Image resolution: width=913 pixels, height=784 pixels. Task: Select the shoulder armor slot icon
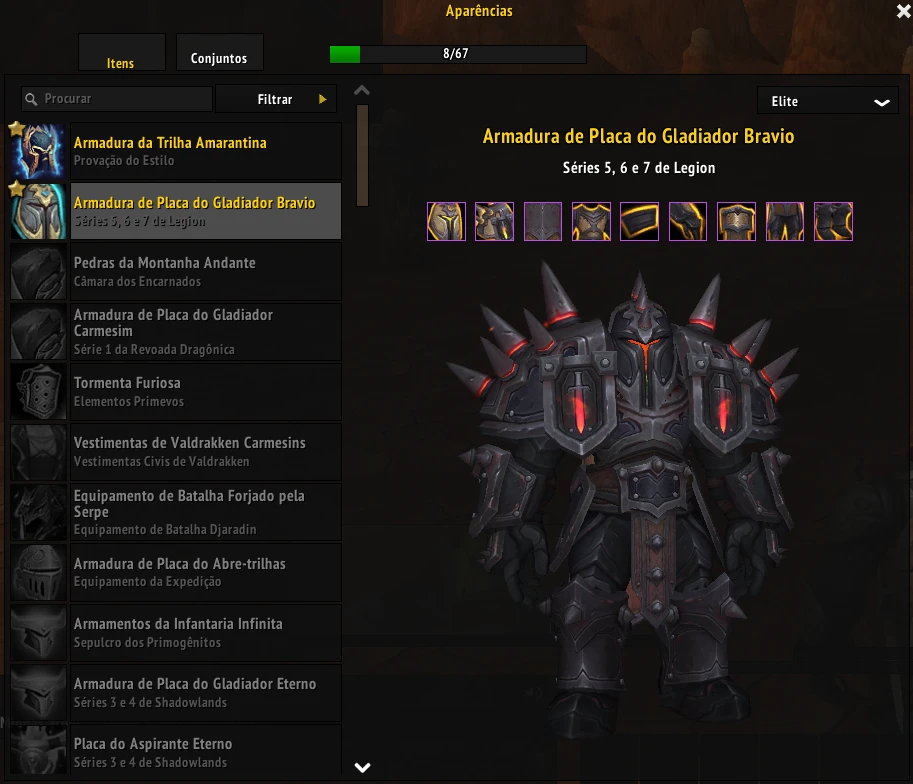click(494, 221)
